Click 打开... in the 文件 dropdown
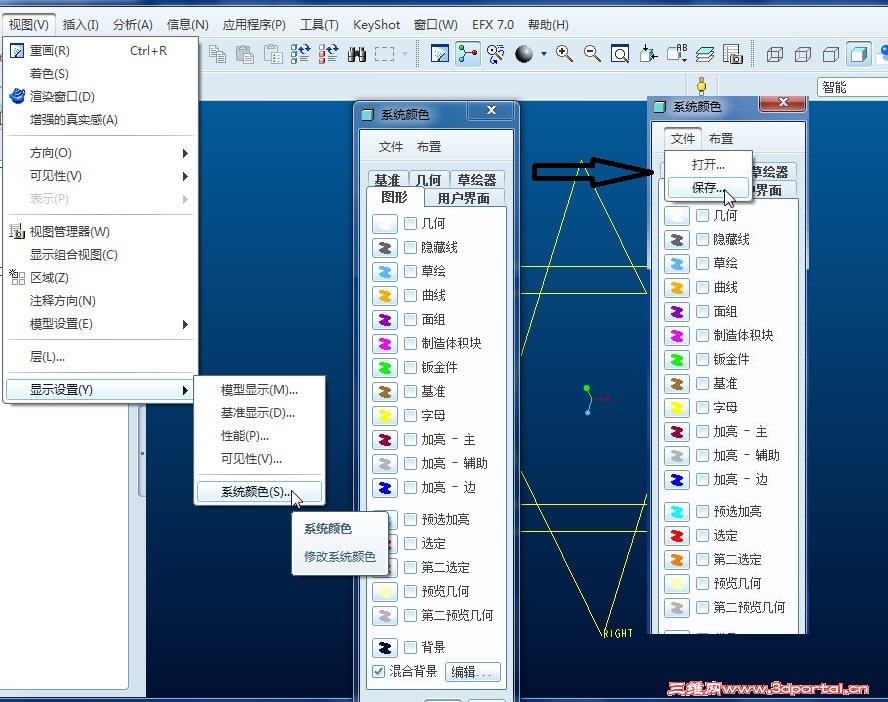888x702 pixels. click(x=708, y=165)
